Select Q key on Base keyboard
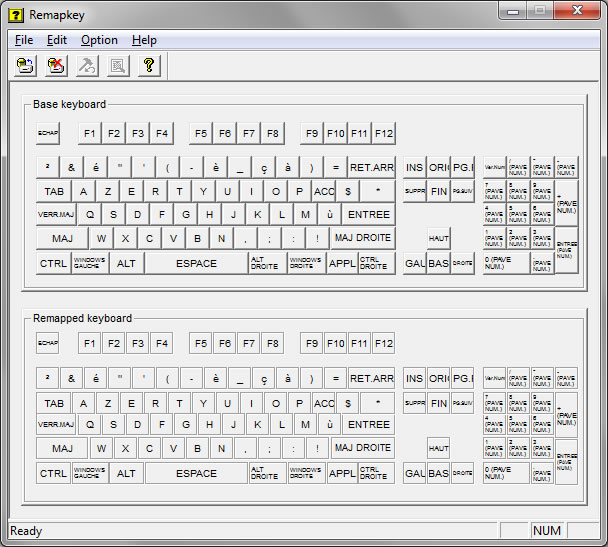 pyautogui.click(x=90, y=214)
